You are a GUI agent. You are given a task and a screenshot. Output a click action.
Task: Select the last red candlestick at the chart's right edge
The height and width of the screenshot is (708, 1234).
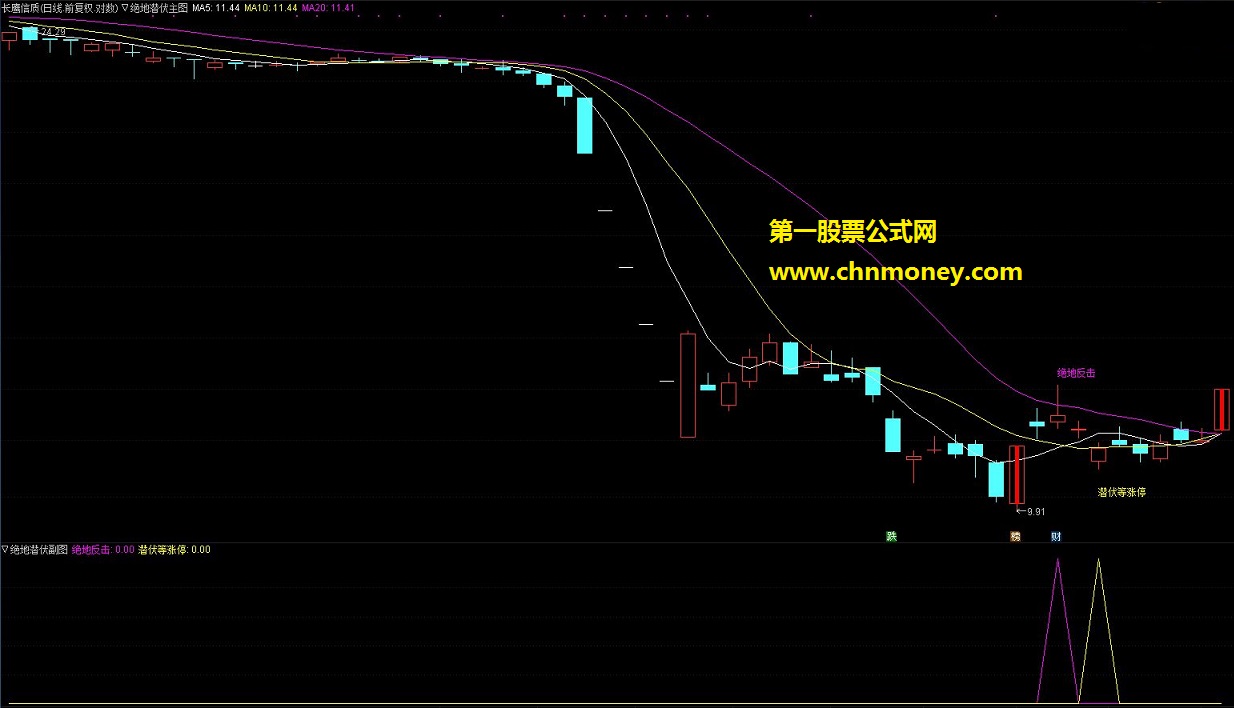coord(1222,409)
